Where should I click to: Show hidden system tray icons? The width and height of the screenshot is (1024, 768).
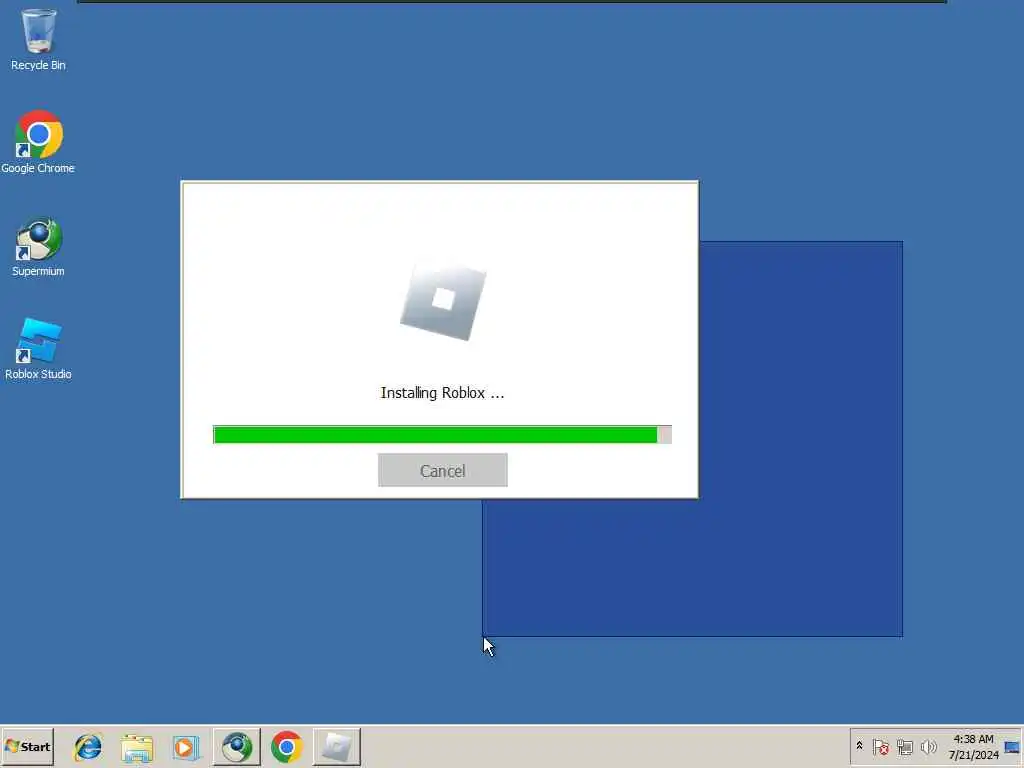coord(859,746)
